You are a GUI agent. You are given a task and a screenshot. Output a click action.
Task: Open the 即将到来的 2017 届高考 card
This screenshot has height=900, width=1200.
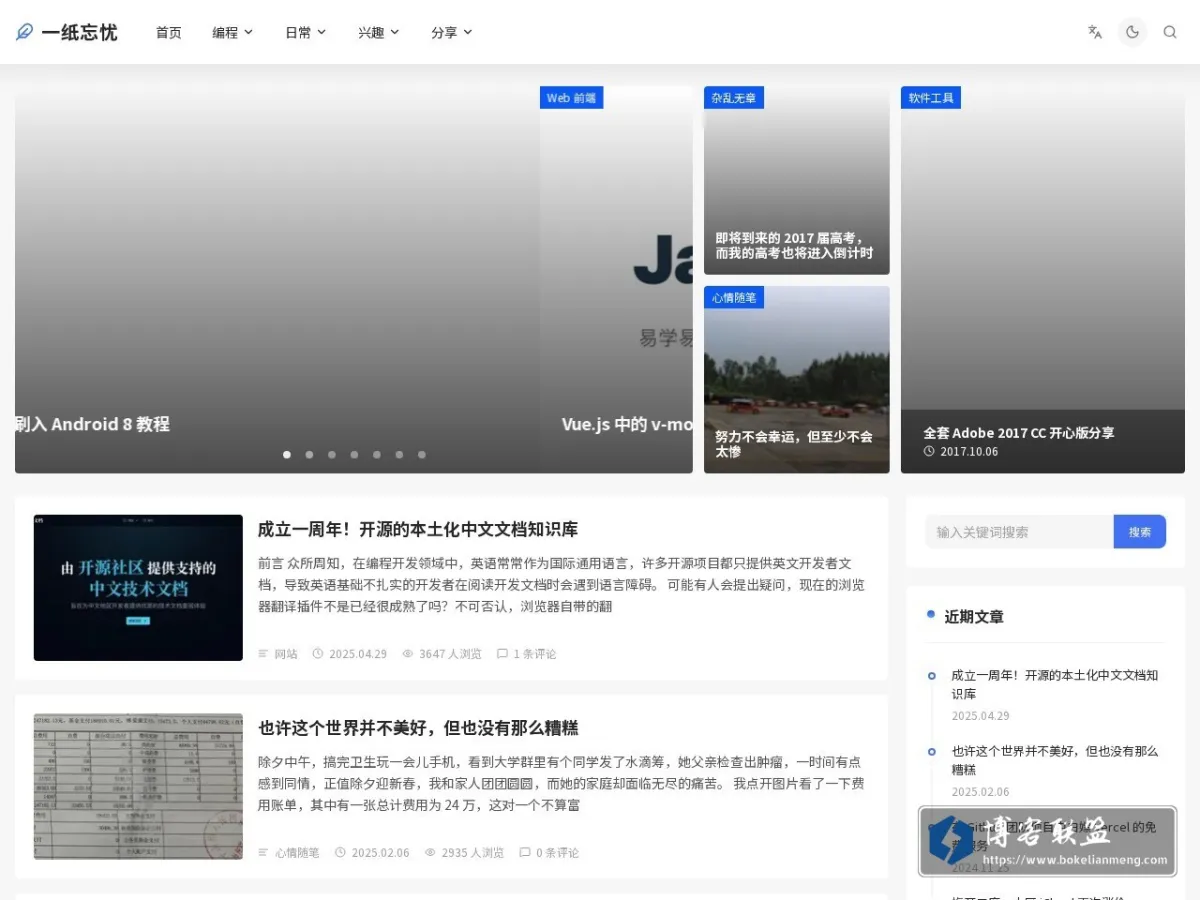[x=796, y=180]
